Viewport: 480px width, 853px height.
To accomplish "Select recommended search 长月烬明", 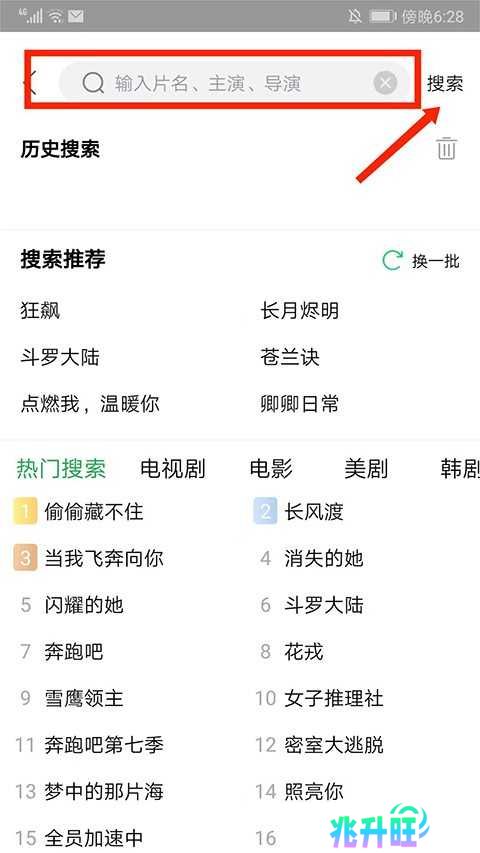I will coord(300,311).
